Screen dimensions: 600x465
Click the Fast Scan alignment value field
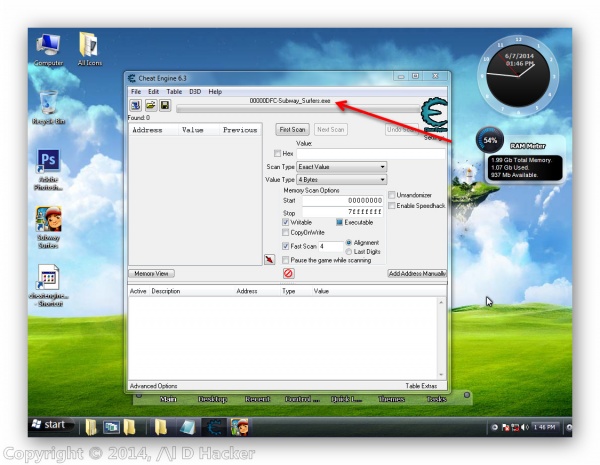(331, 246)
